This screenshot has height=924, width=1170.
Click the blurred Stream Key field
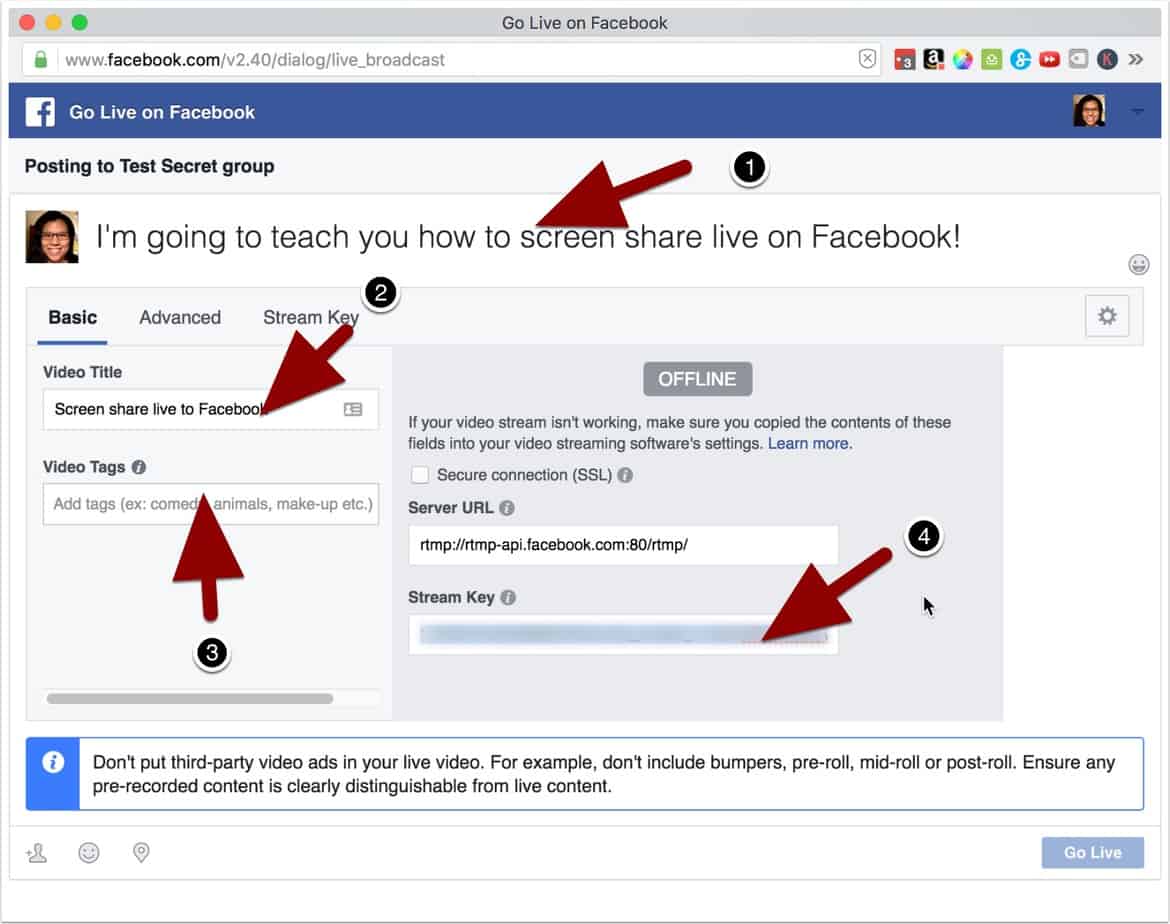623,634
